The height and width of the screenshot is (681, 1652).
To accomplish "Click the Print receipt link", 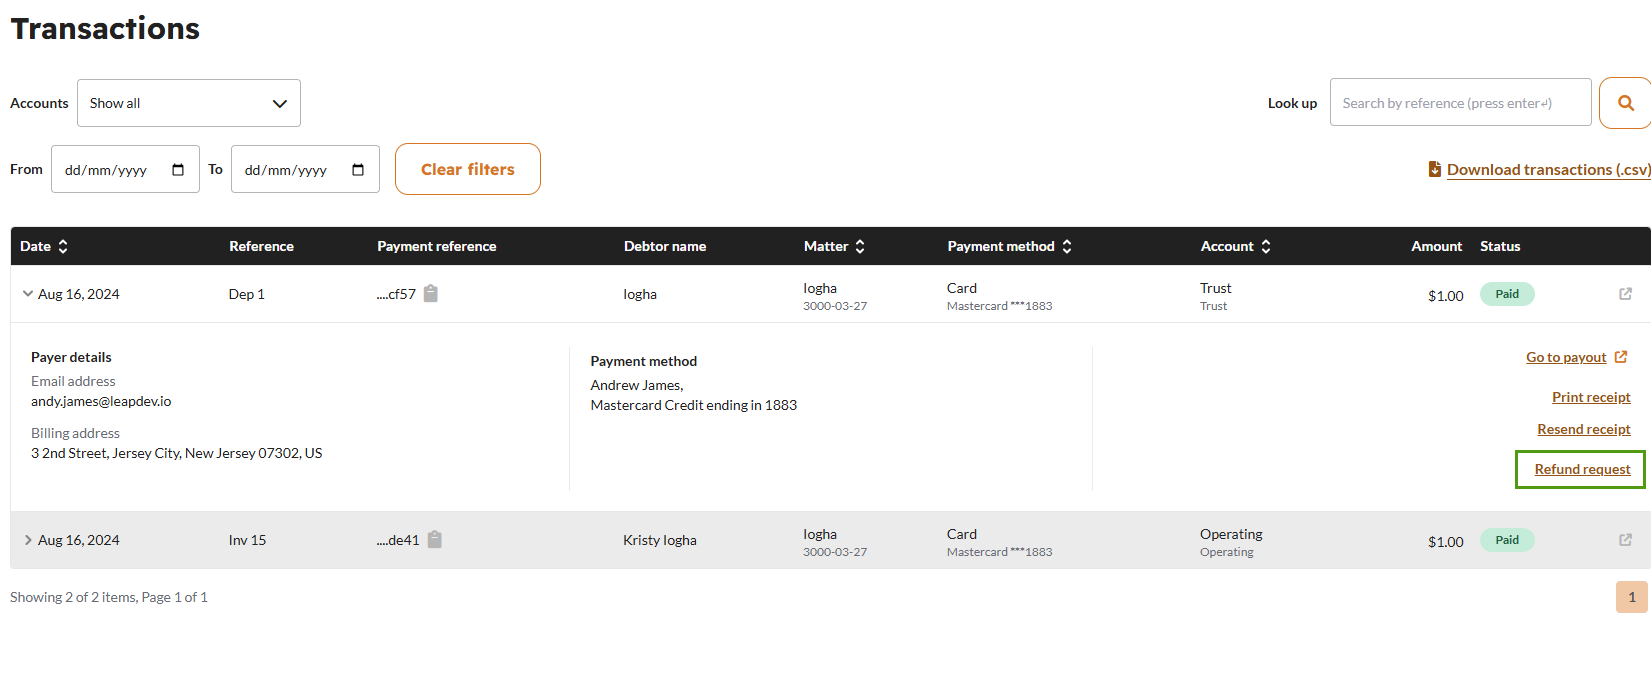I will [1591, 397].
